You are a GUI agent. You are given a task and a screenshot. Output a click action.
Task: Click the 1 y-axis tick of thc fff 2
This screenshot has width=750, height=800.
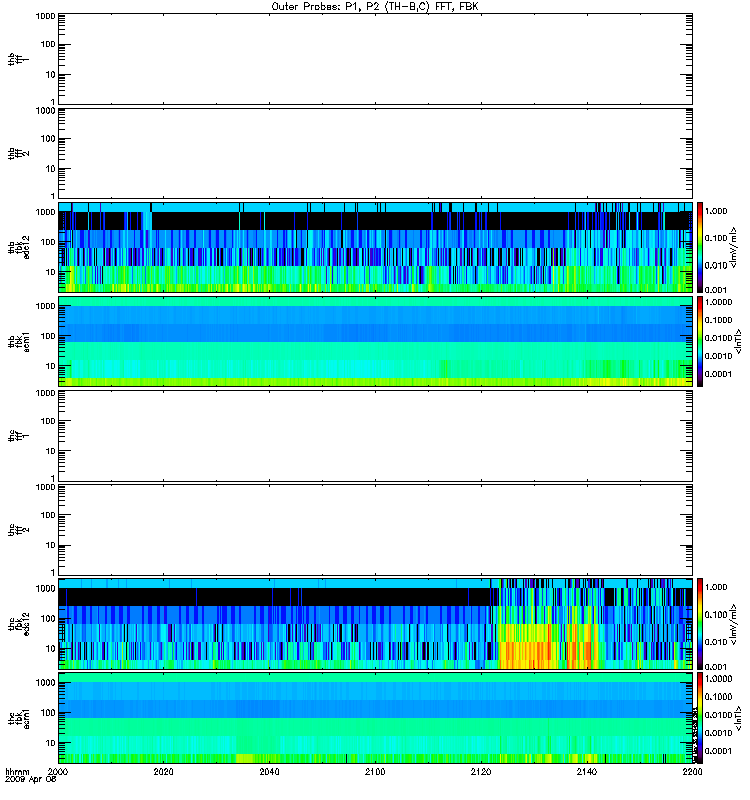tap(53, 572)
